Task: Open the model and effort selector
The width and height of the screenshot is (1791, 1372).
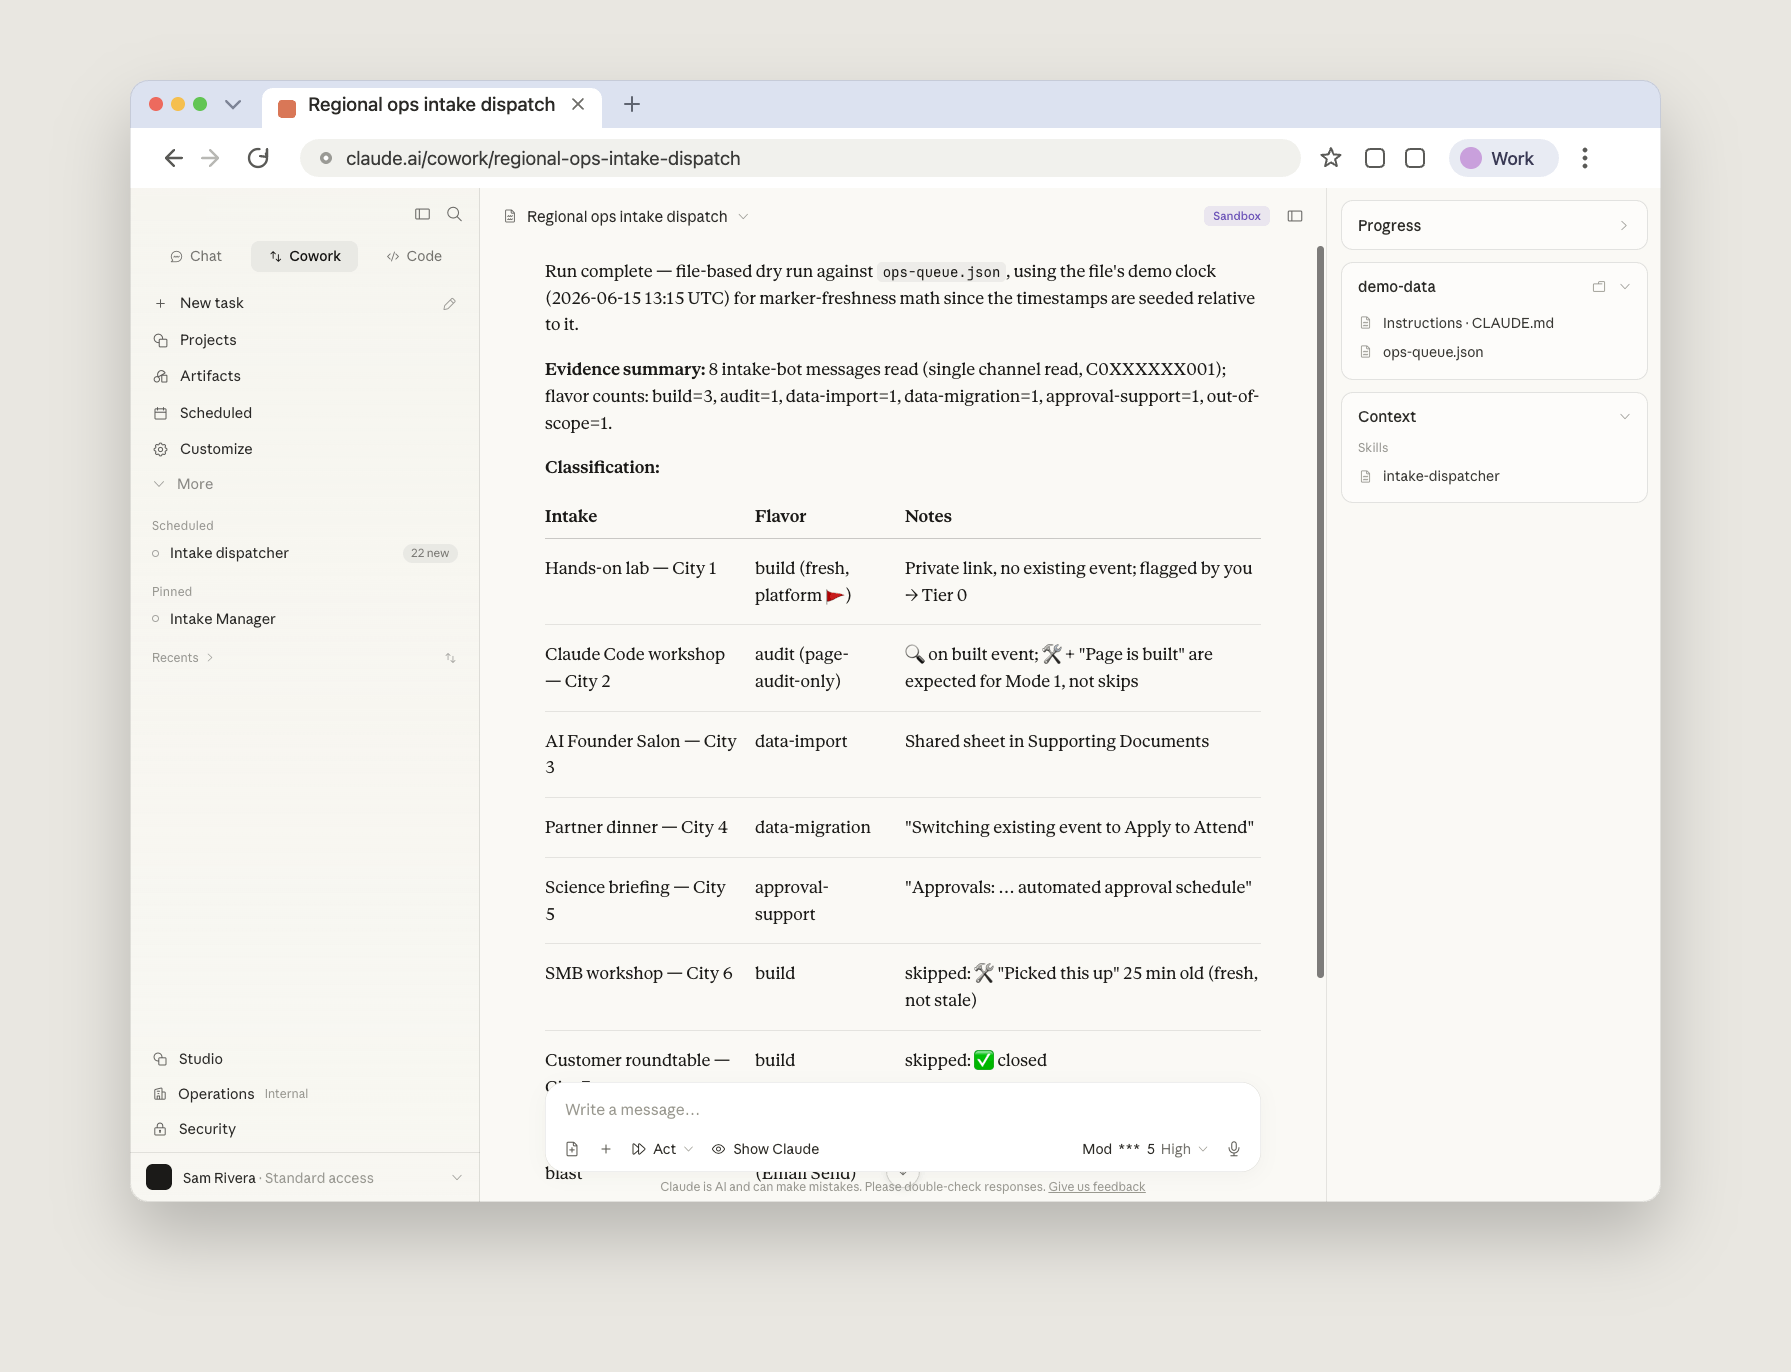Action: pyautogui.click(x=1145, y=1149)
